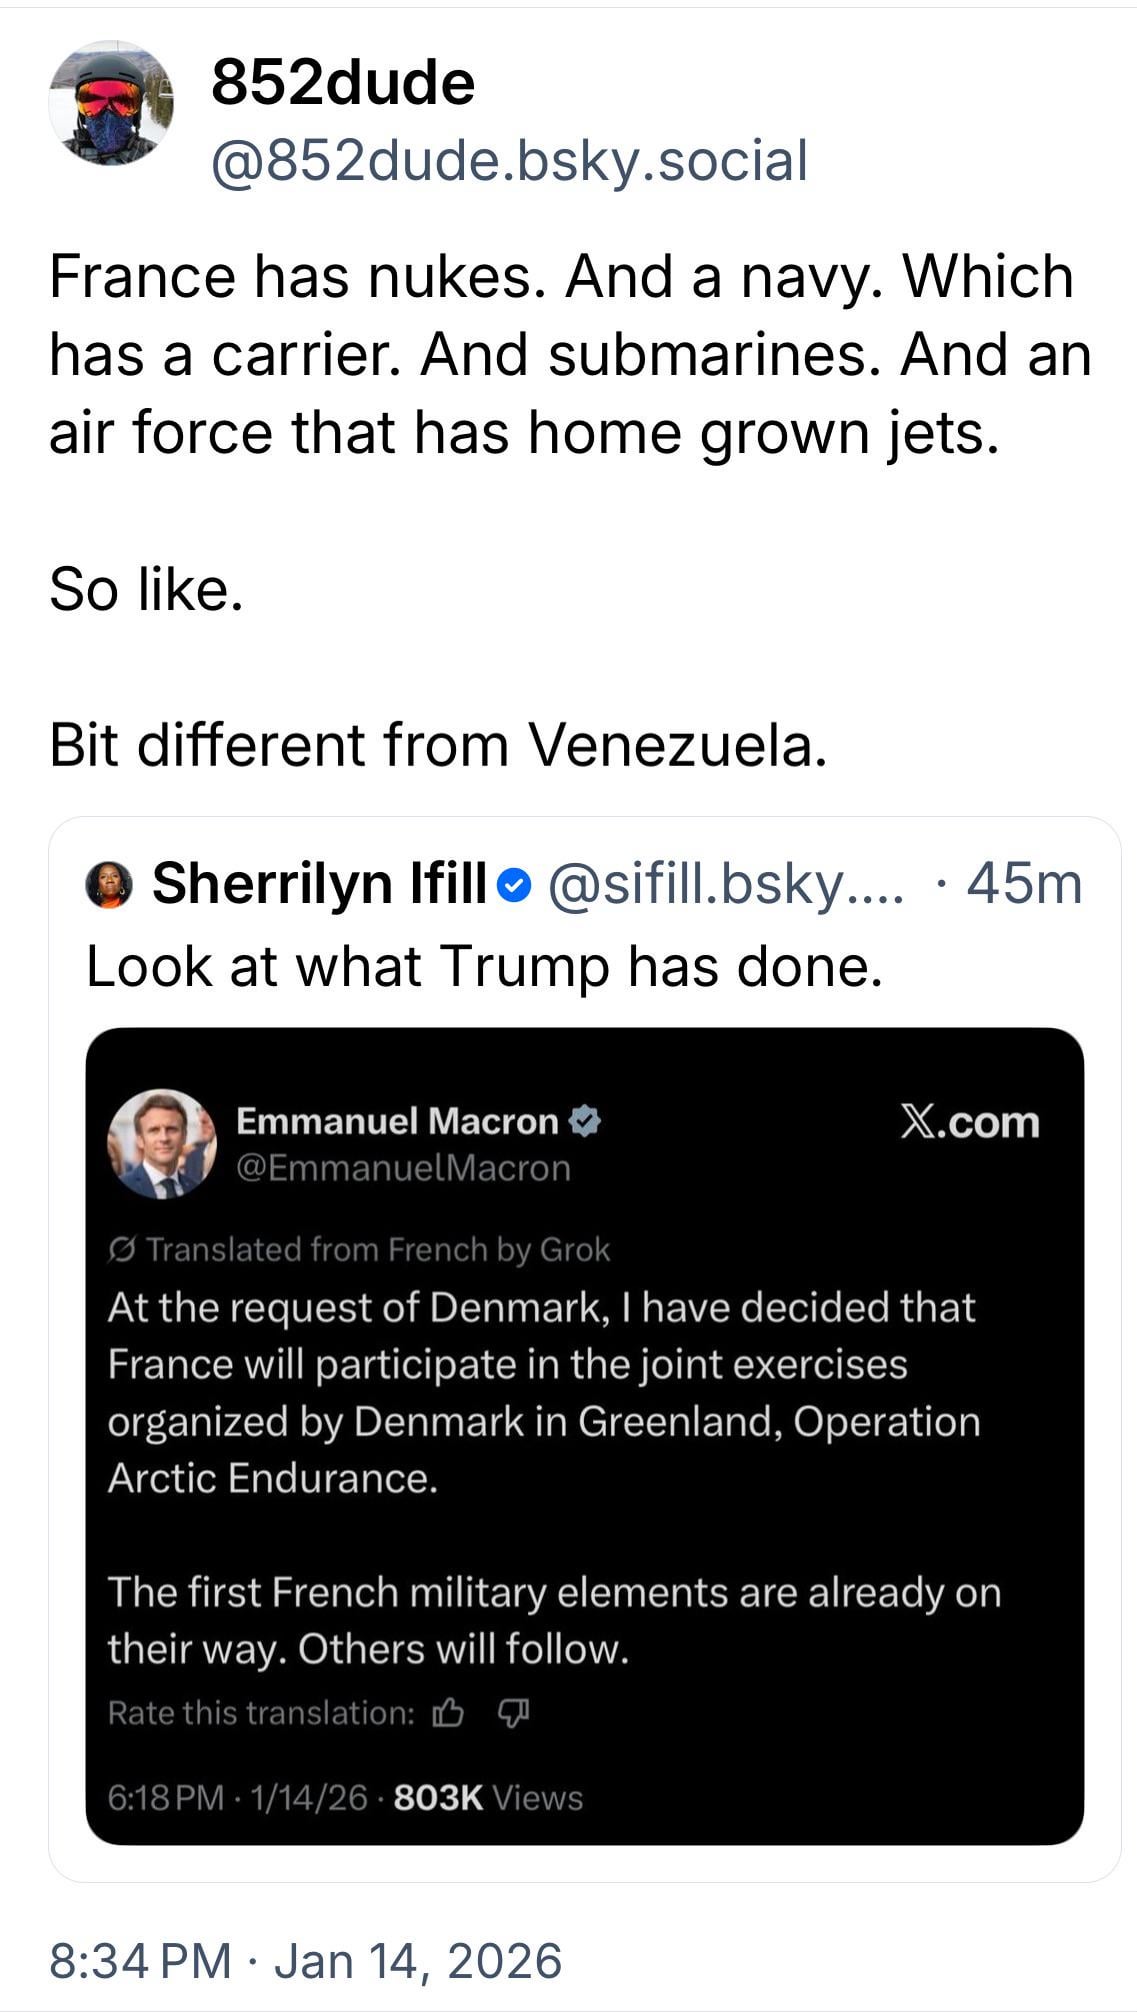Image resolution: width=1137 pixels, height=2012 pixels.
Task: Click the @sifill.bsky handle in quoted post
Action: coord(725,884)
